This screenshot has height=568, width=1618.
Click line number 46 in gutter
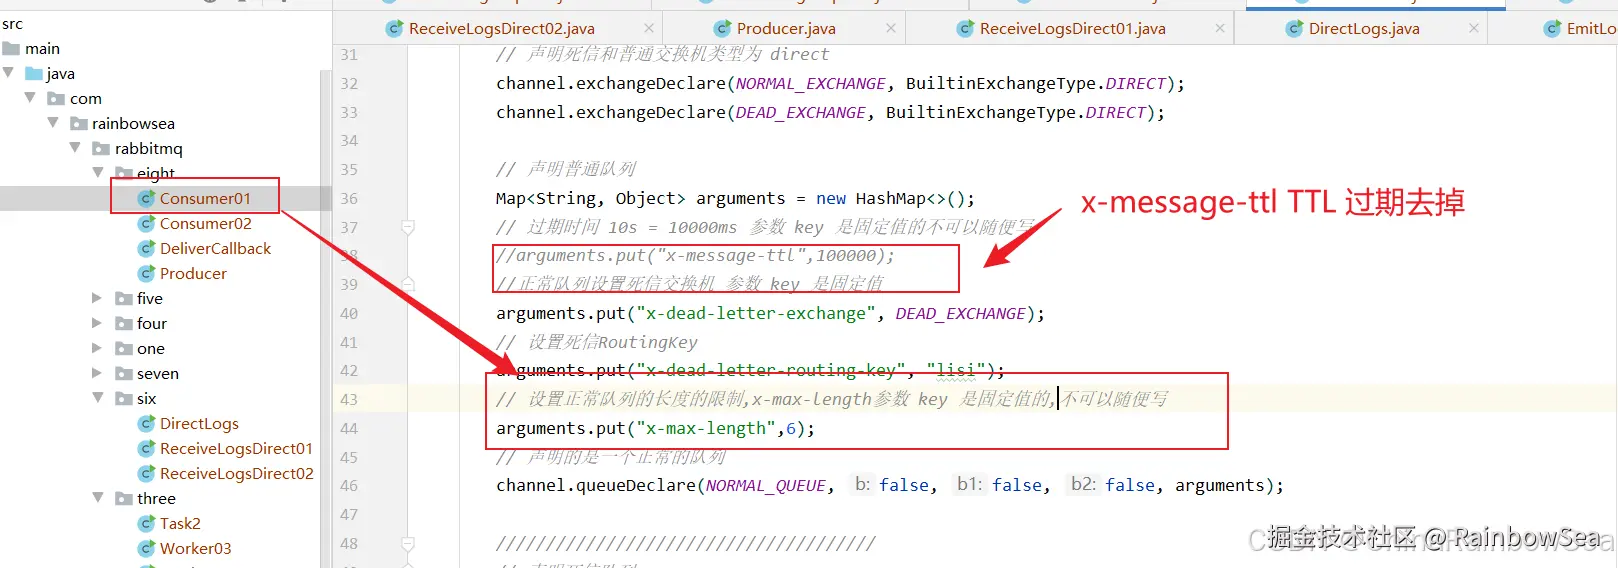tap(349, 485)
